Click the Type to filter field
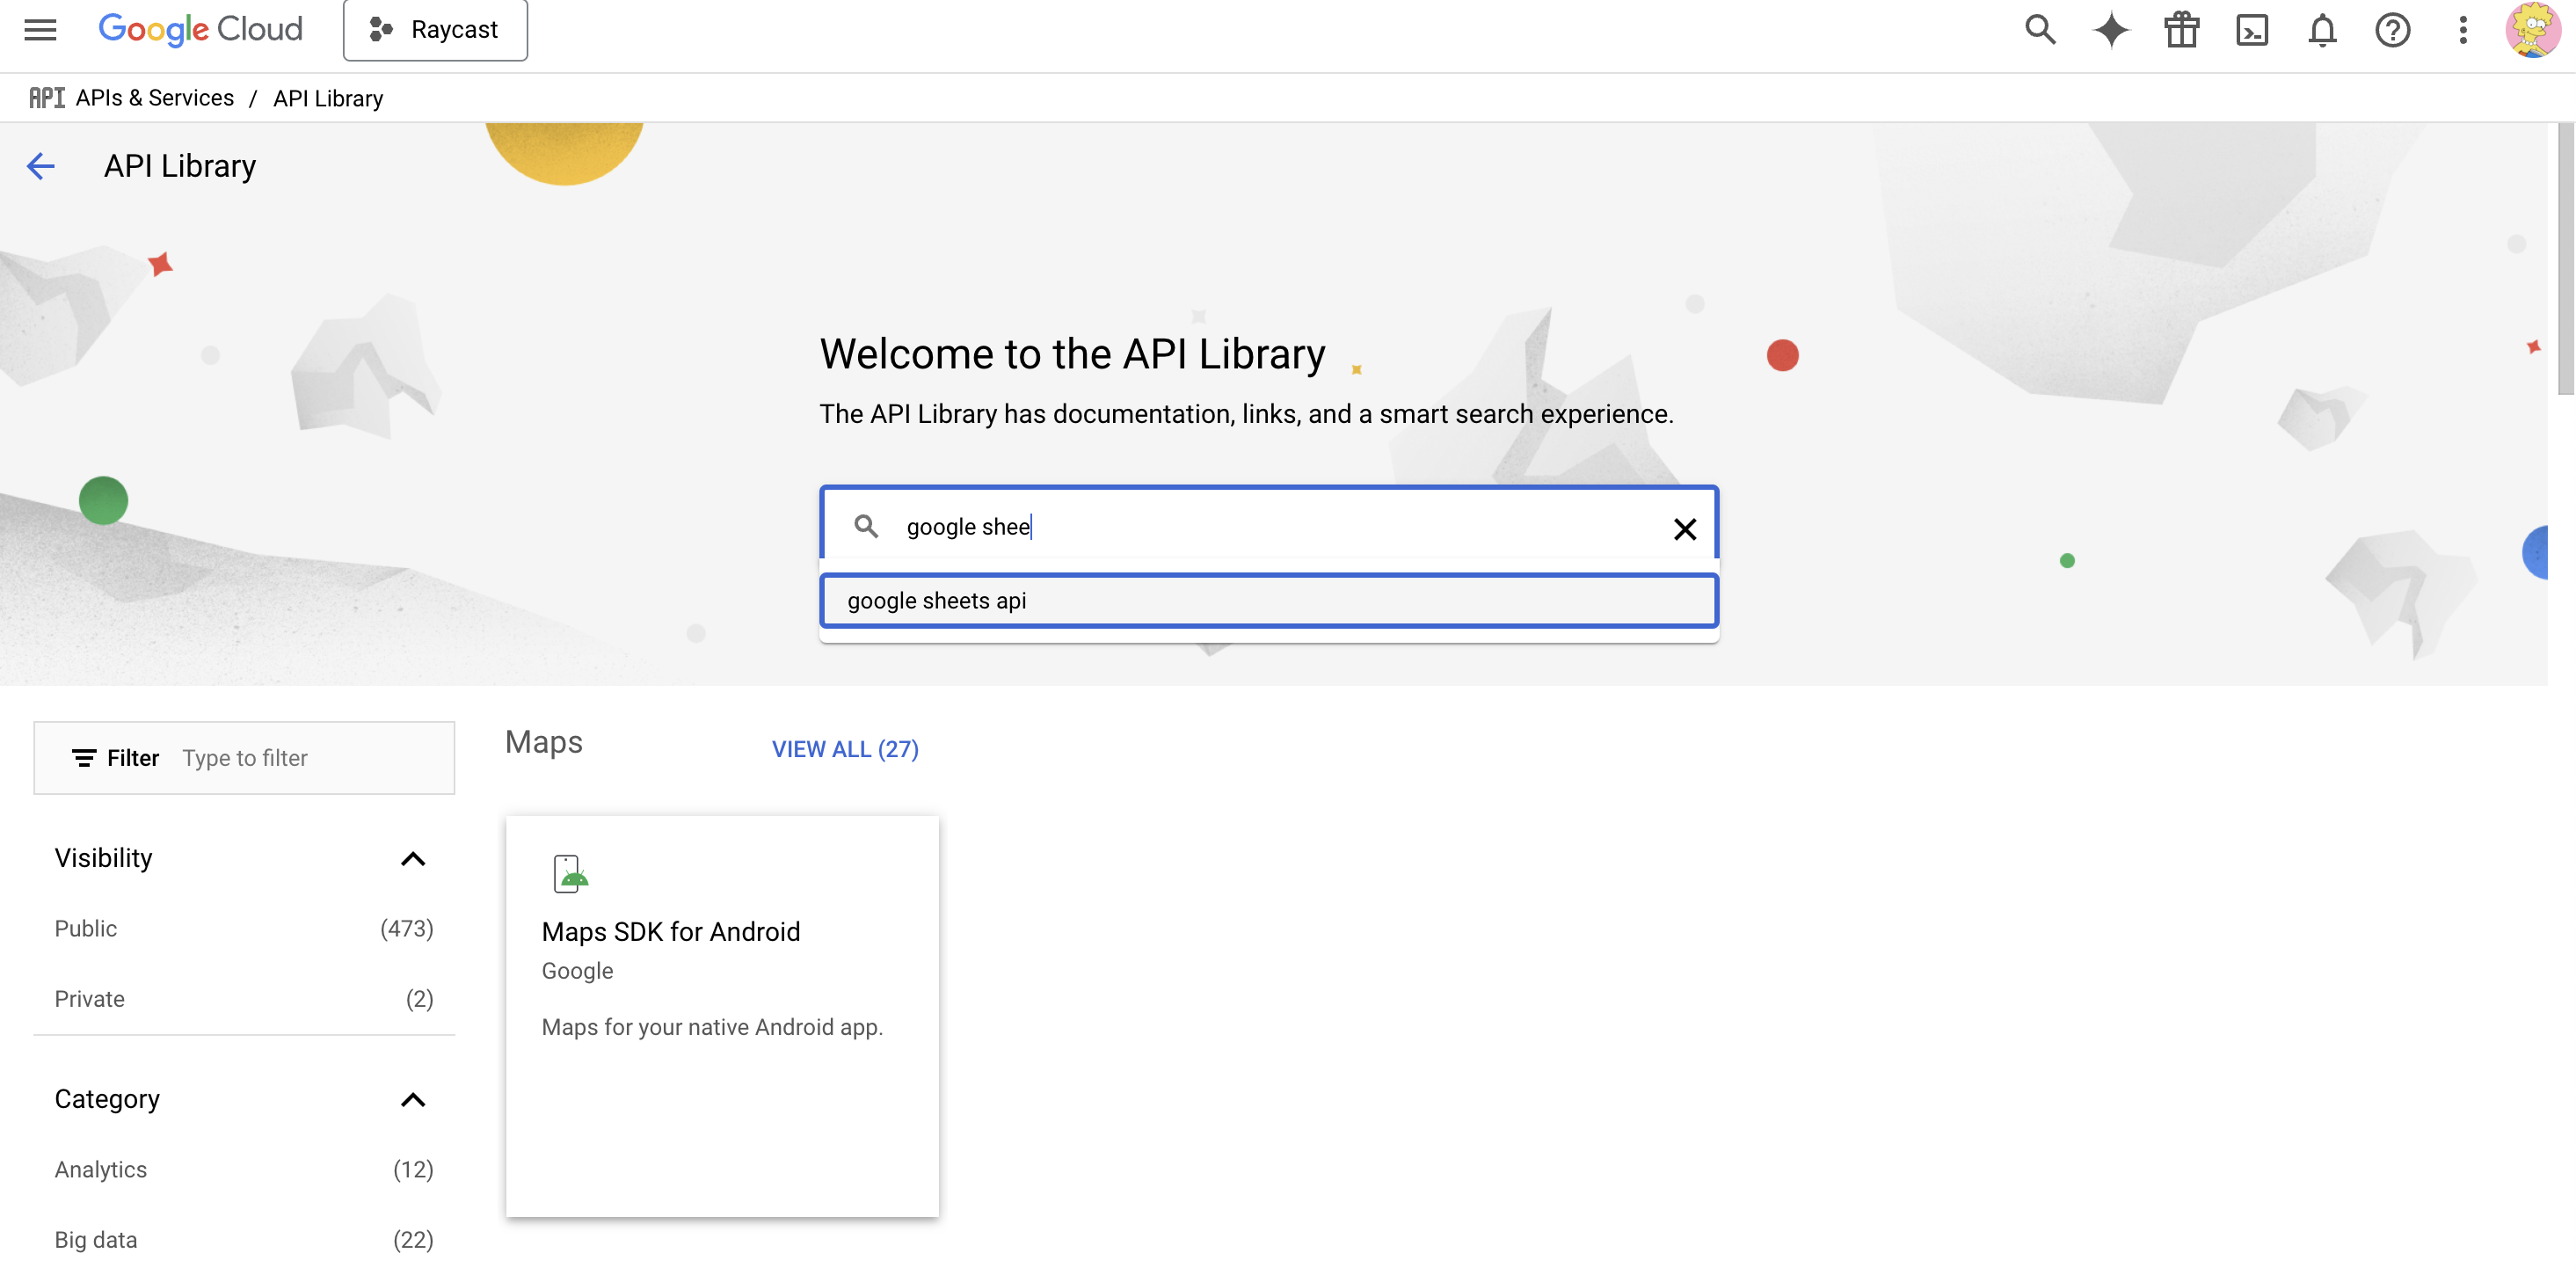This screenshot has height=1268, width=2576. pyautogui.click(x=310, y=758)
